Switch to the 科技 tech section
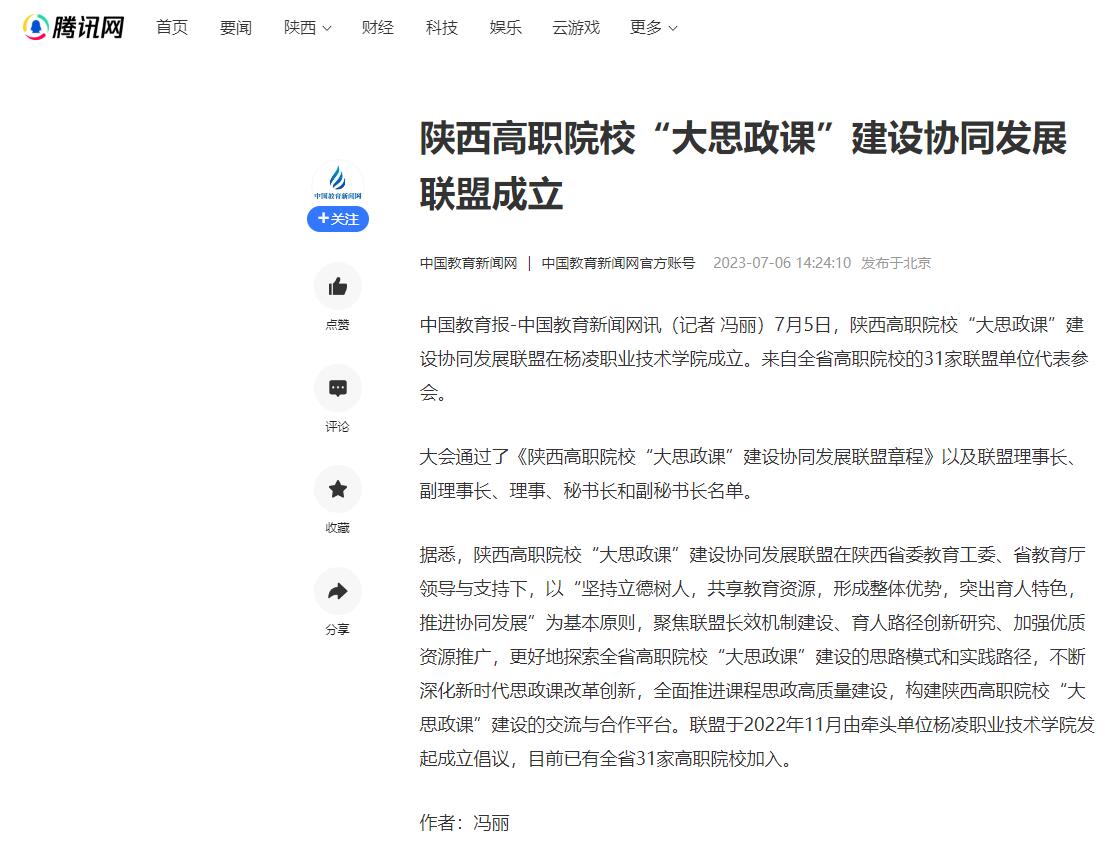The height and width of the screenshot is (846, 1112). point(442,28)
